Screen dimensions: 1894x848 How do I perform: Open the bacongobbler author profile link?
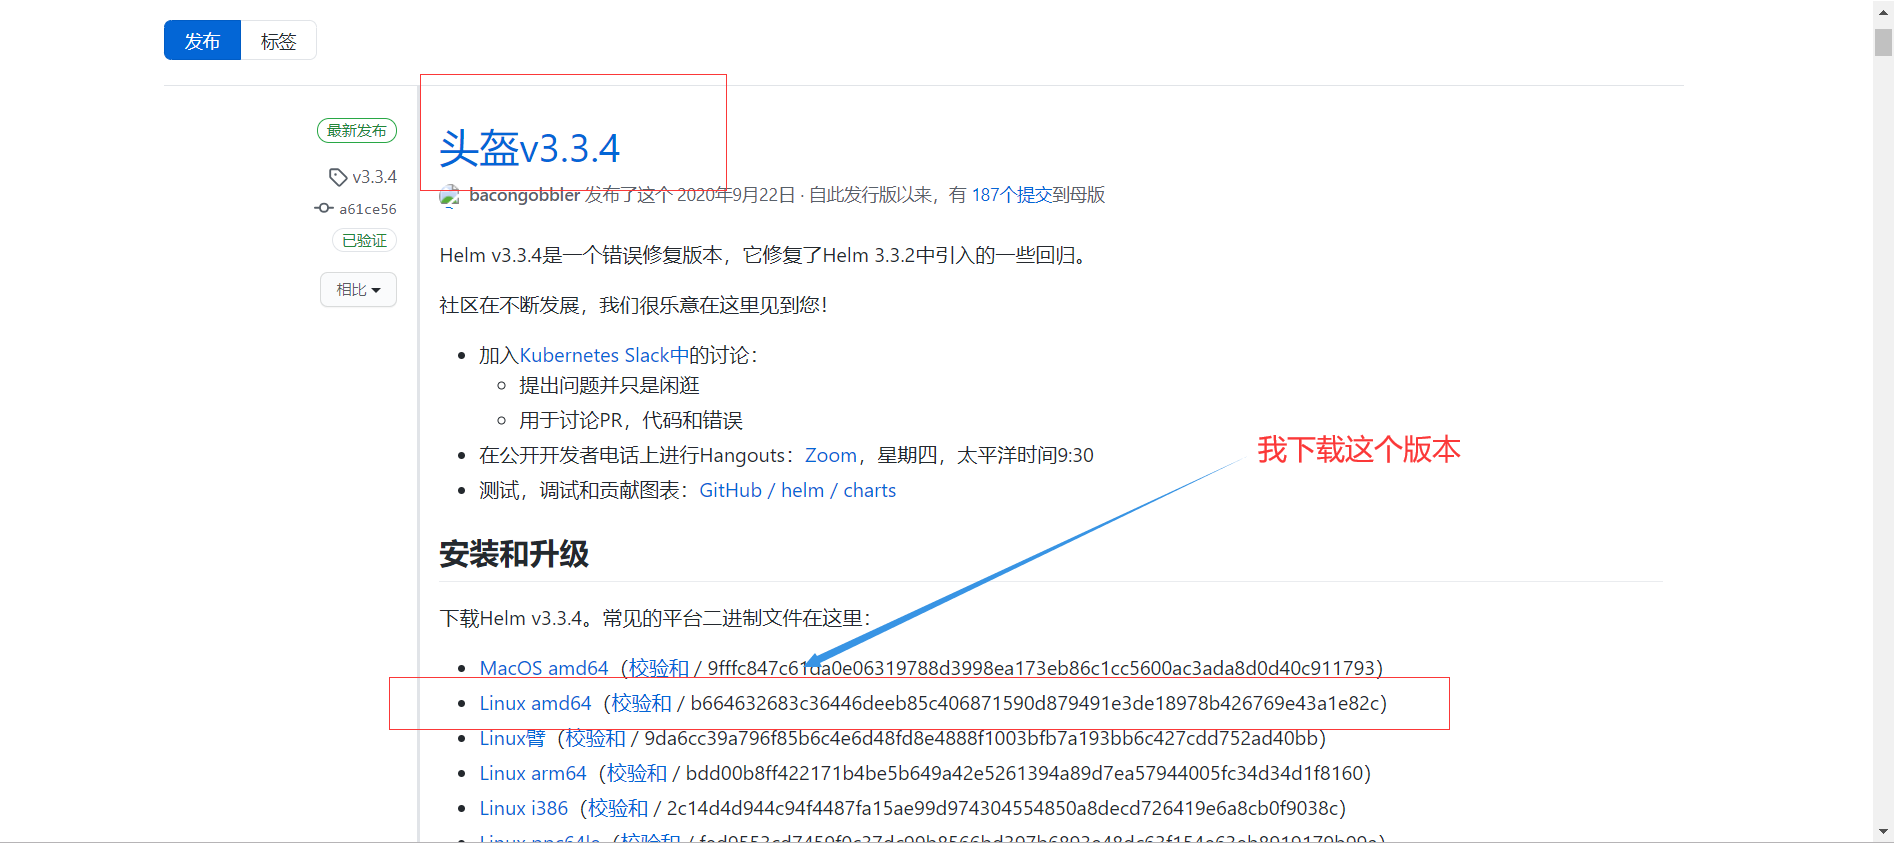pos(524,195)
